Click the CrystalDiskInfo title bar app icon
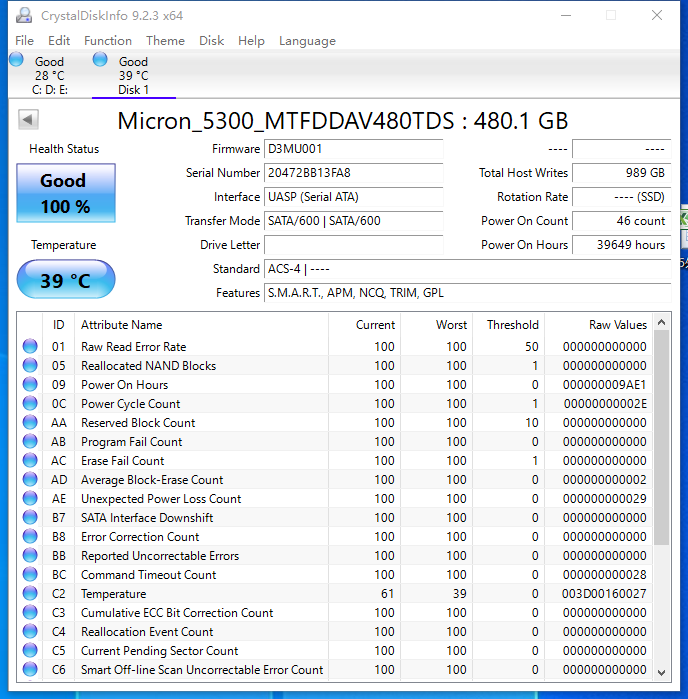This screenshot has height=699, width=688. click(x=24, y=15)
